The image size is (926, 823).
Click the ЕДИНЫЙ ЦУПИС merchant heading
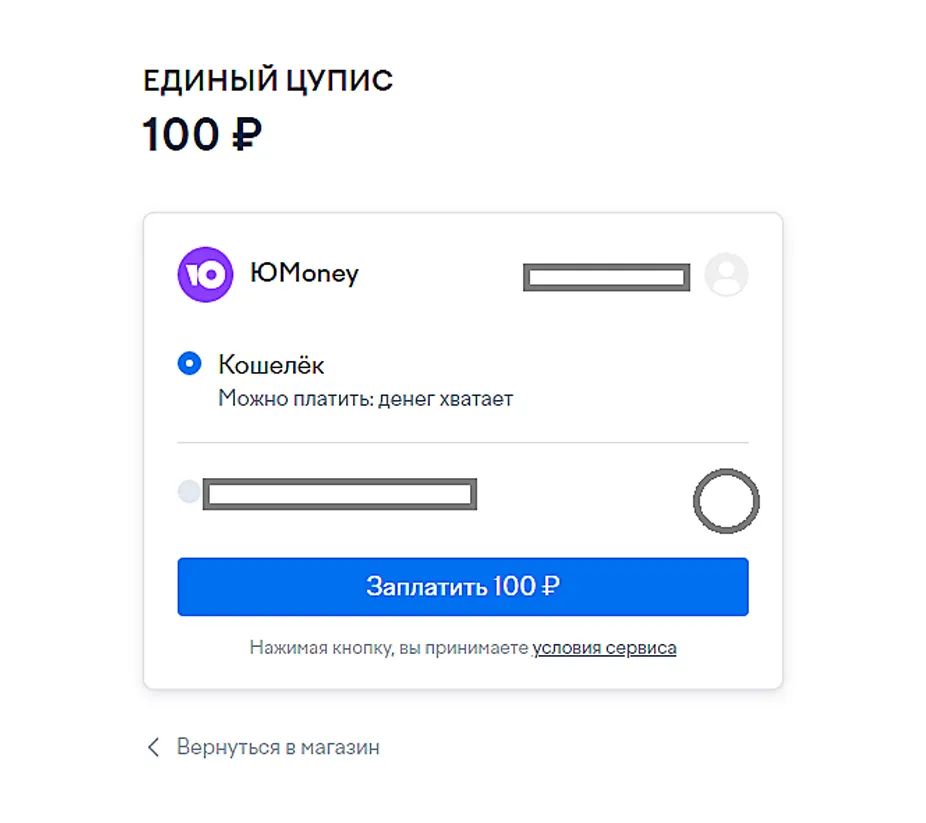pyautogui.click(x=268, y=81)
